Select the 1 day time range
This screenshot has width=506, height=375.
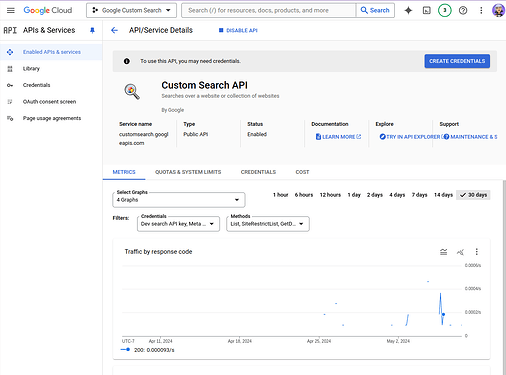pyautogui.click(x=354, y=195)
